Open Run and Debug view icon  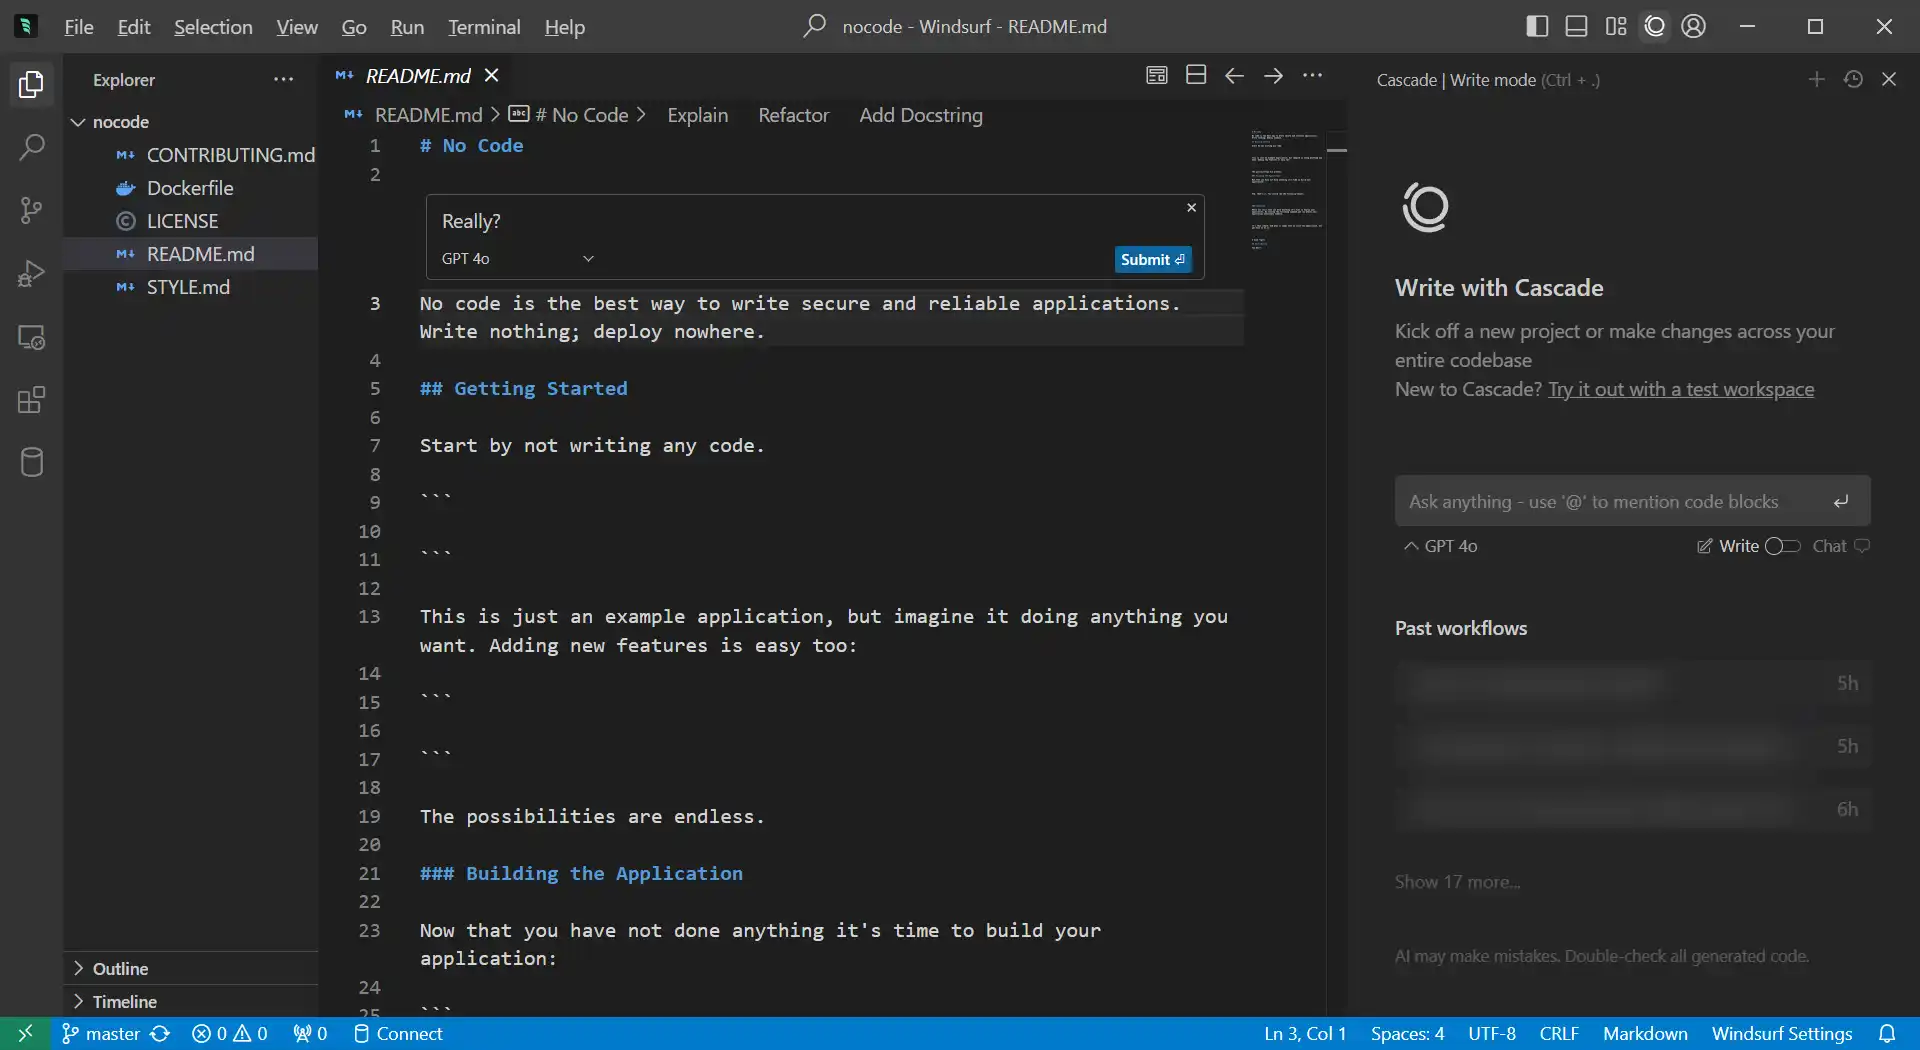click(x=31, y=274)
